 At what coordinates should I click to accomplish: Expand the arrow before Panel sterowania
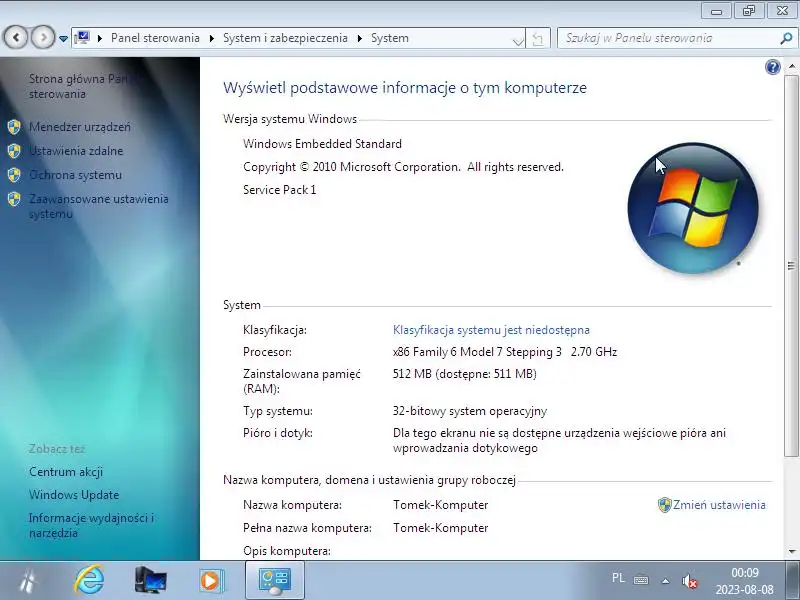tap(100, 38)
